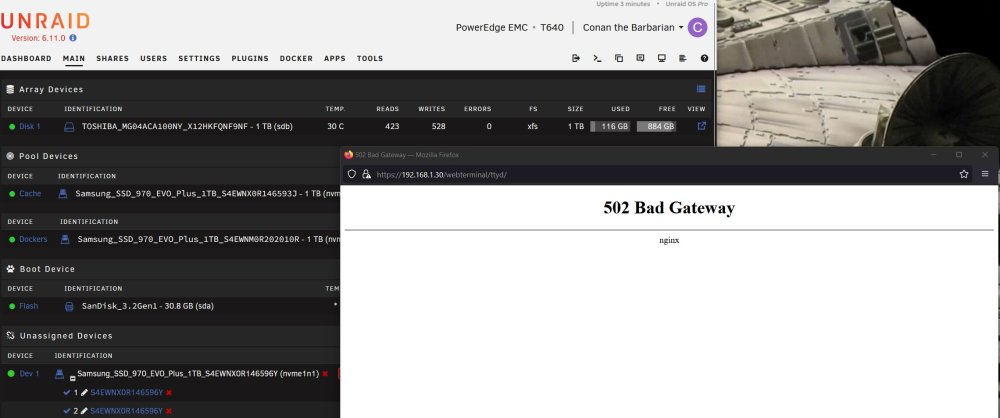Open the Dev 1 device link

coord(29,374)
